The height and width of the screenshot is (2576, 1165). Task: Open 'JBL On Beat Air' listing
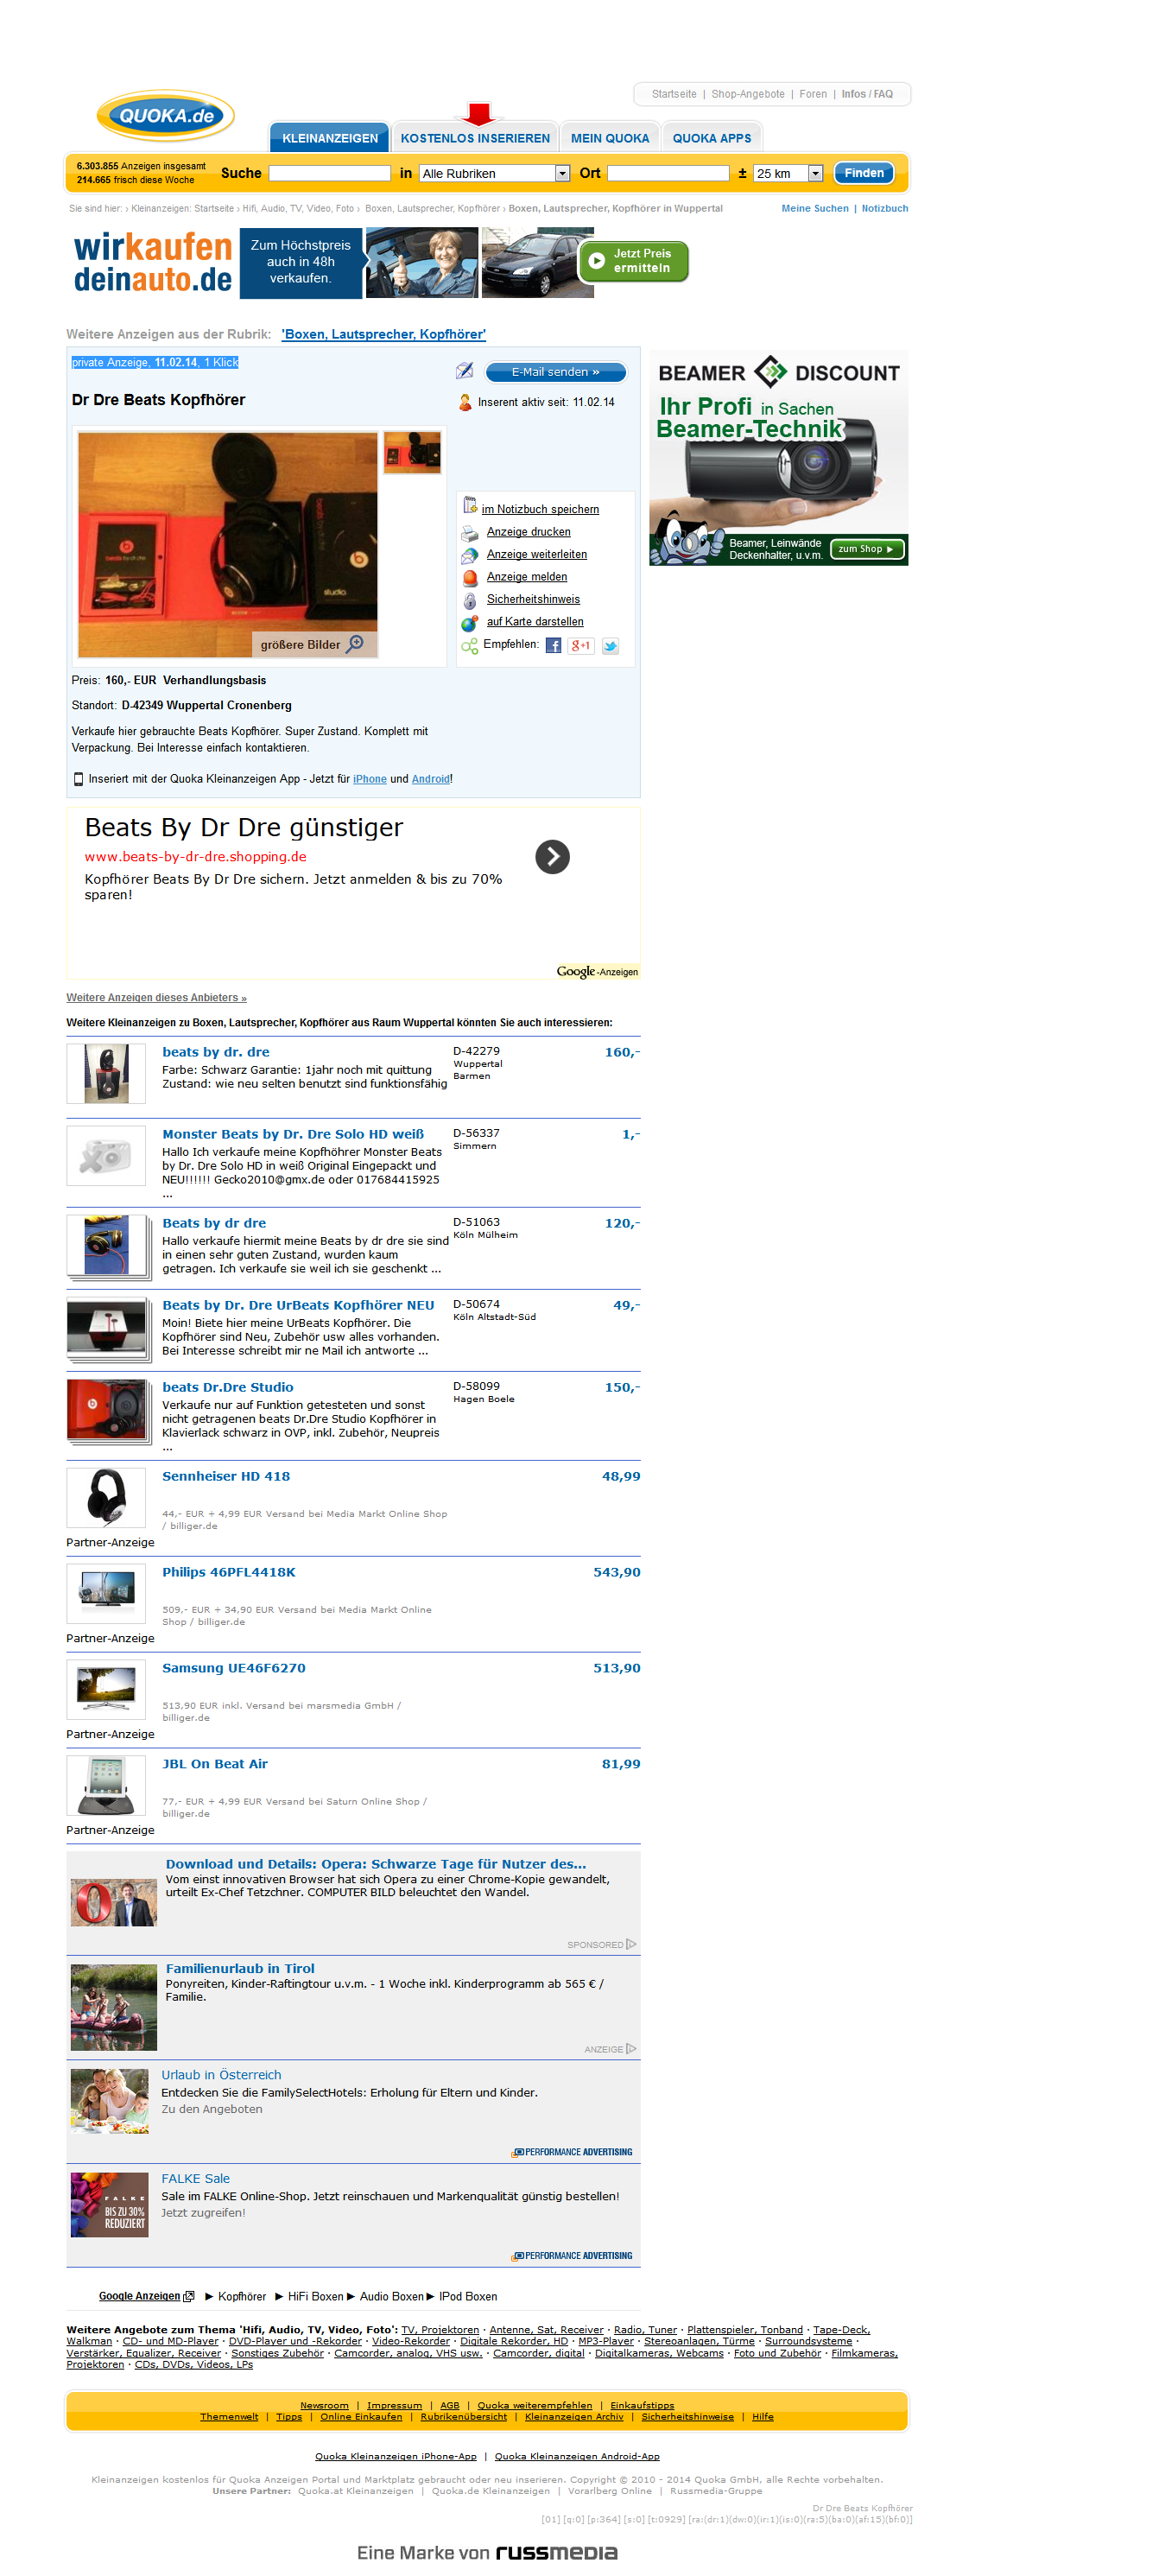point(215,1764)
